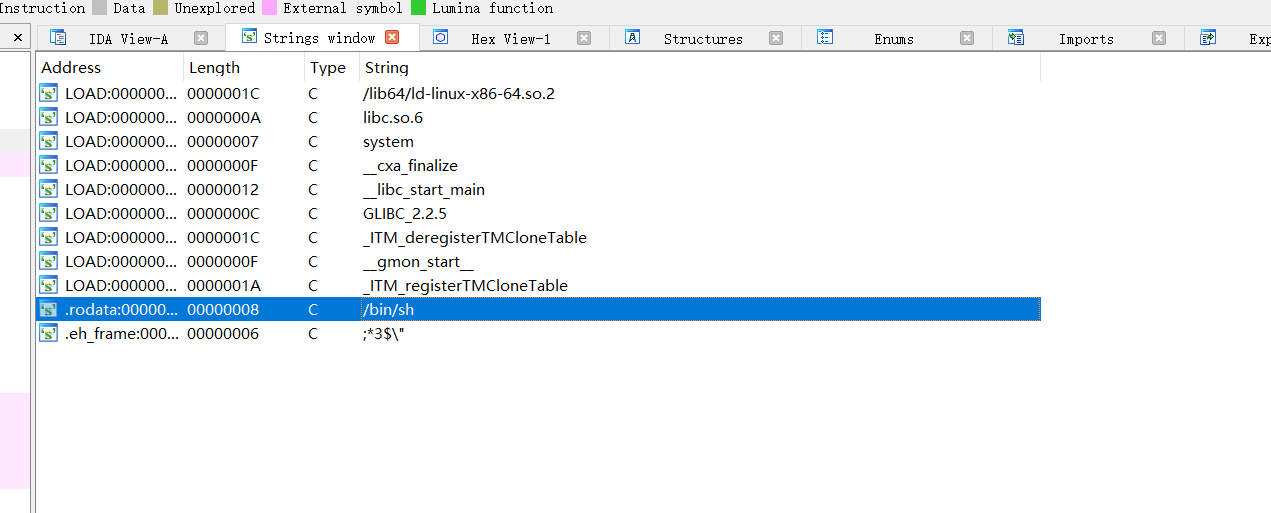Click the Lumina function green legend swatch
Viewport: 1271px width, 513px height.
pos(418,8)
